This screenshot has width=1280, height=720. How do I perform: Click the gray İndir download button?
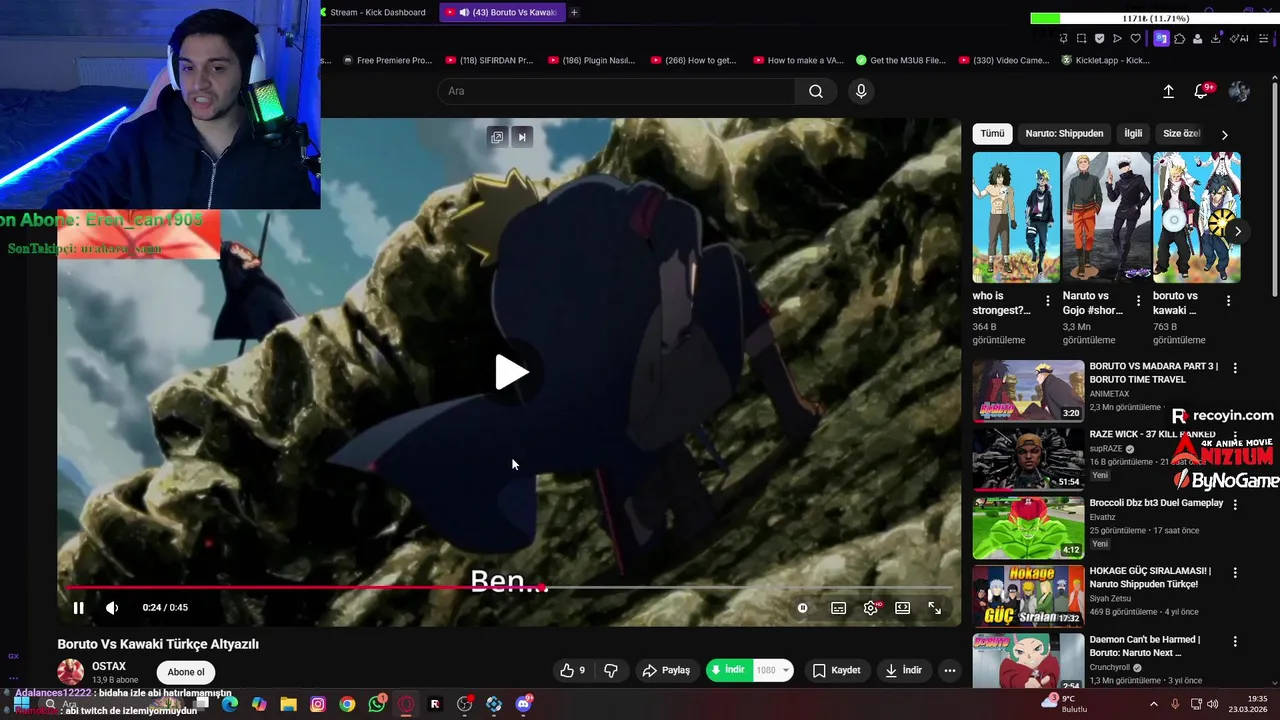903,670
